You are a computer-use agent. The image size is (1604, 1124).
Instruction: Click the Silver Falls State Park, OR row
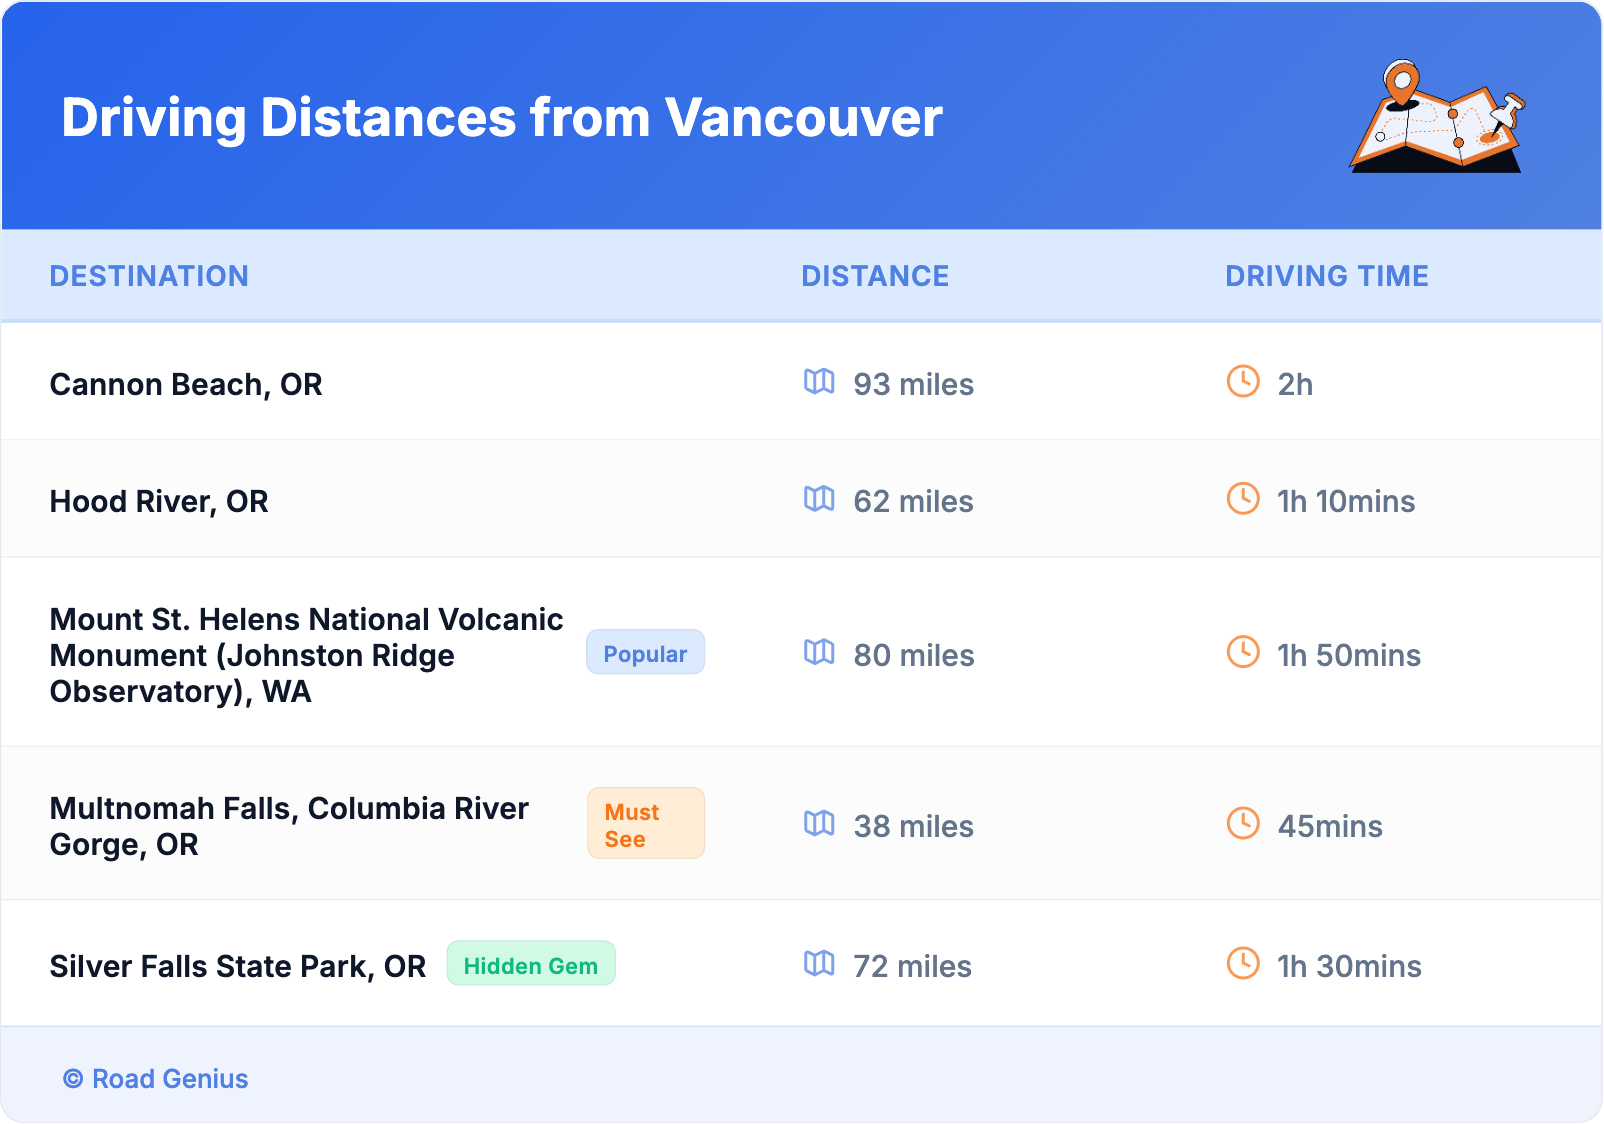[237, 967]
